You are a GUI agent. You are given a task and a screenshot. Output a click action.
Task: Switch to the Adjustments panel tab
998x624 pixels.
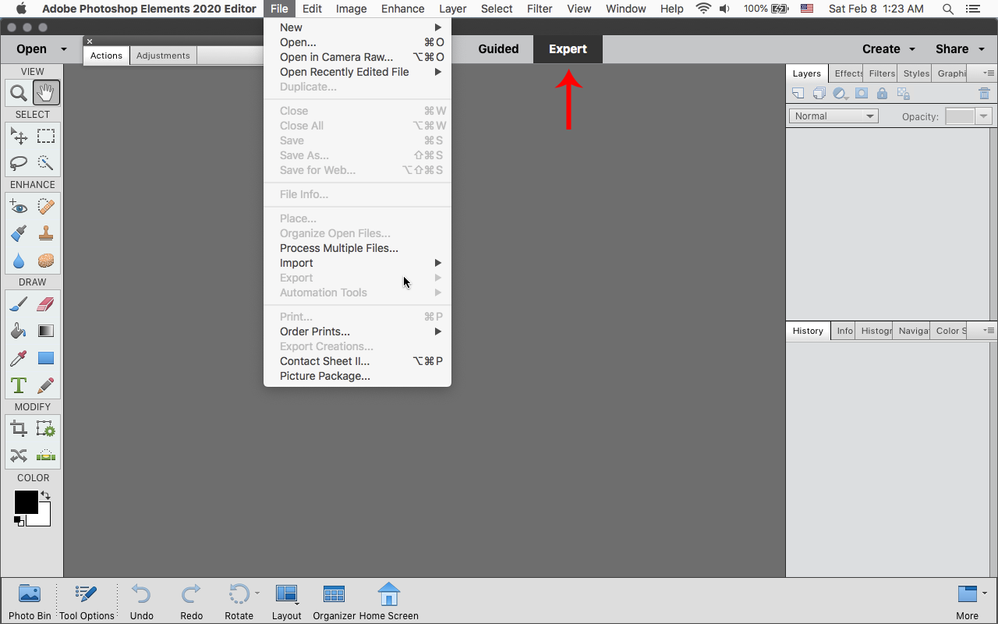click(163, 55)
